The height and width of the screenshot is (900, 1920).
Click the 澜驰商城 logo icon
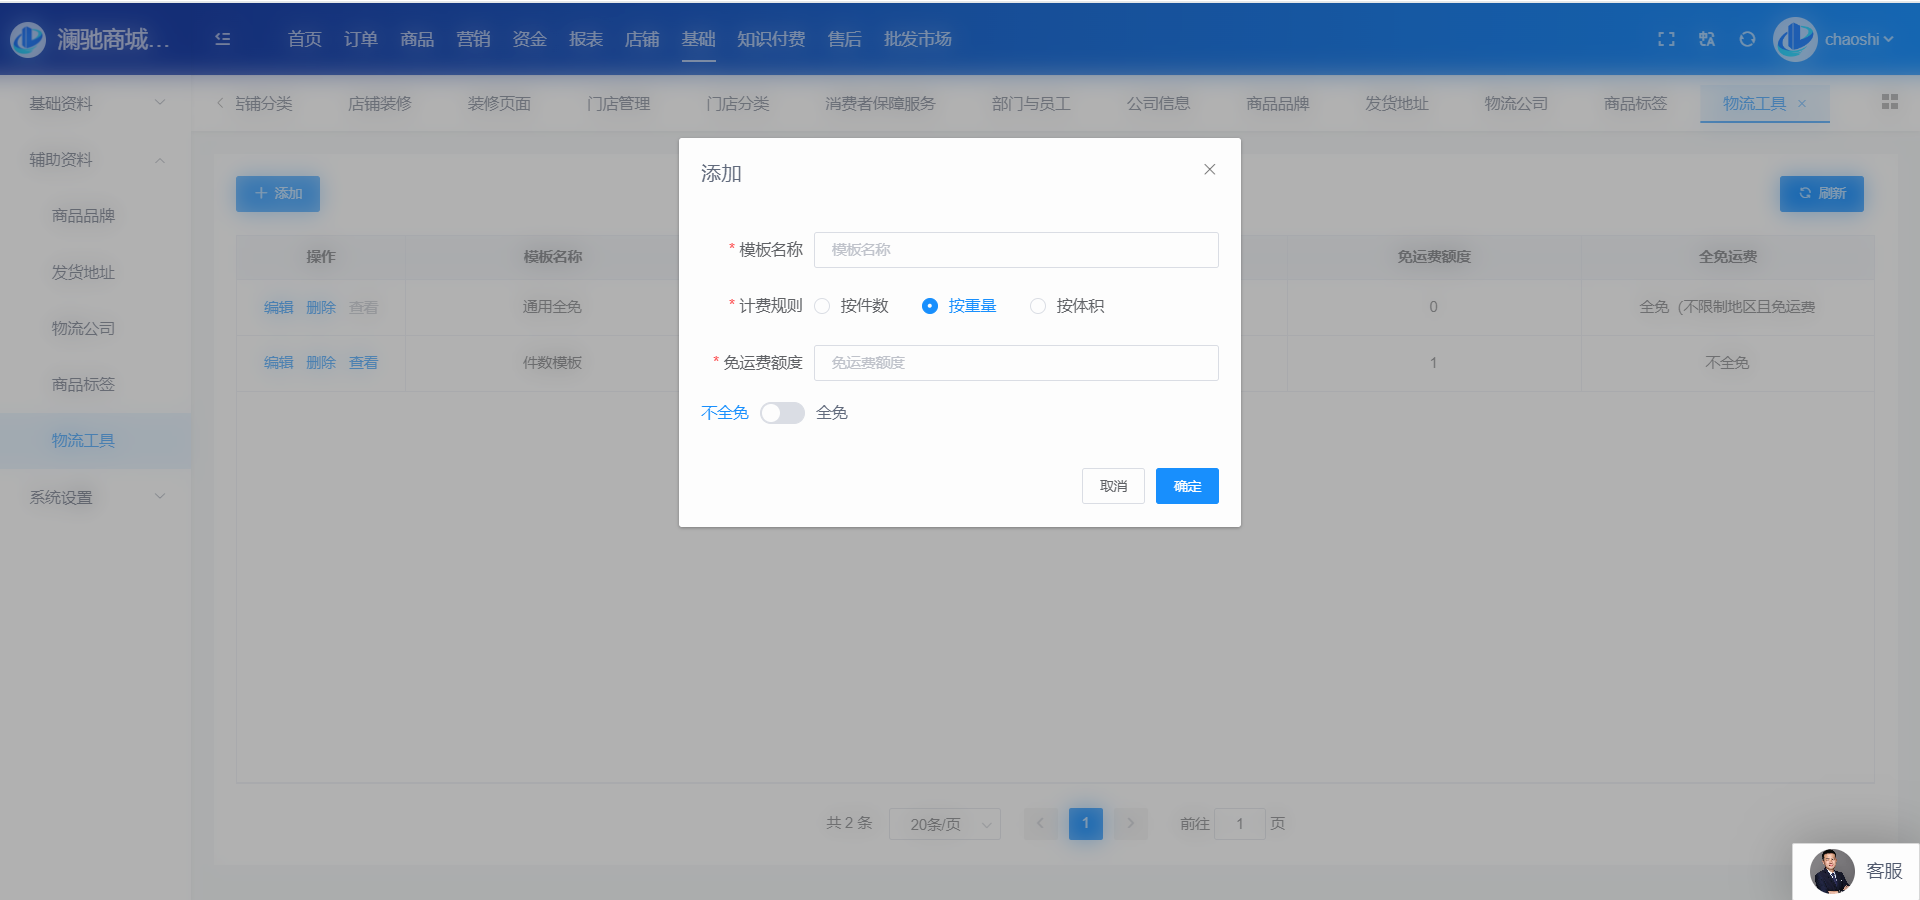pos(28,39)
